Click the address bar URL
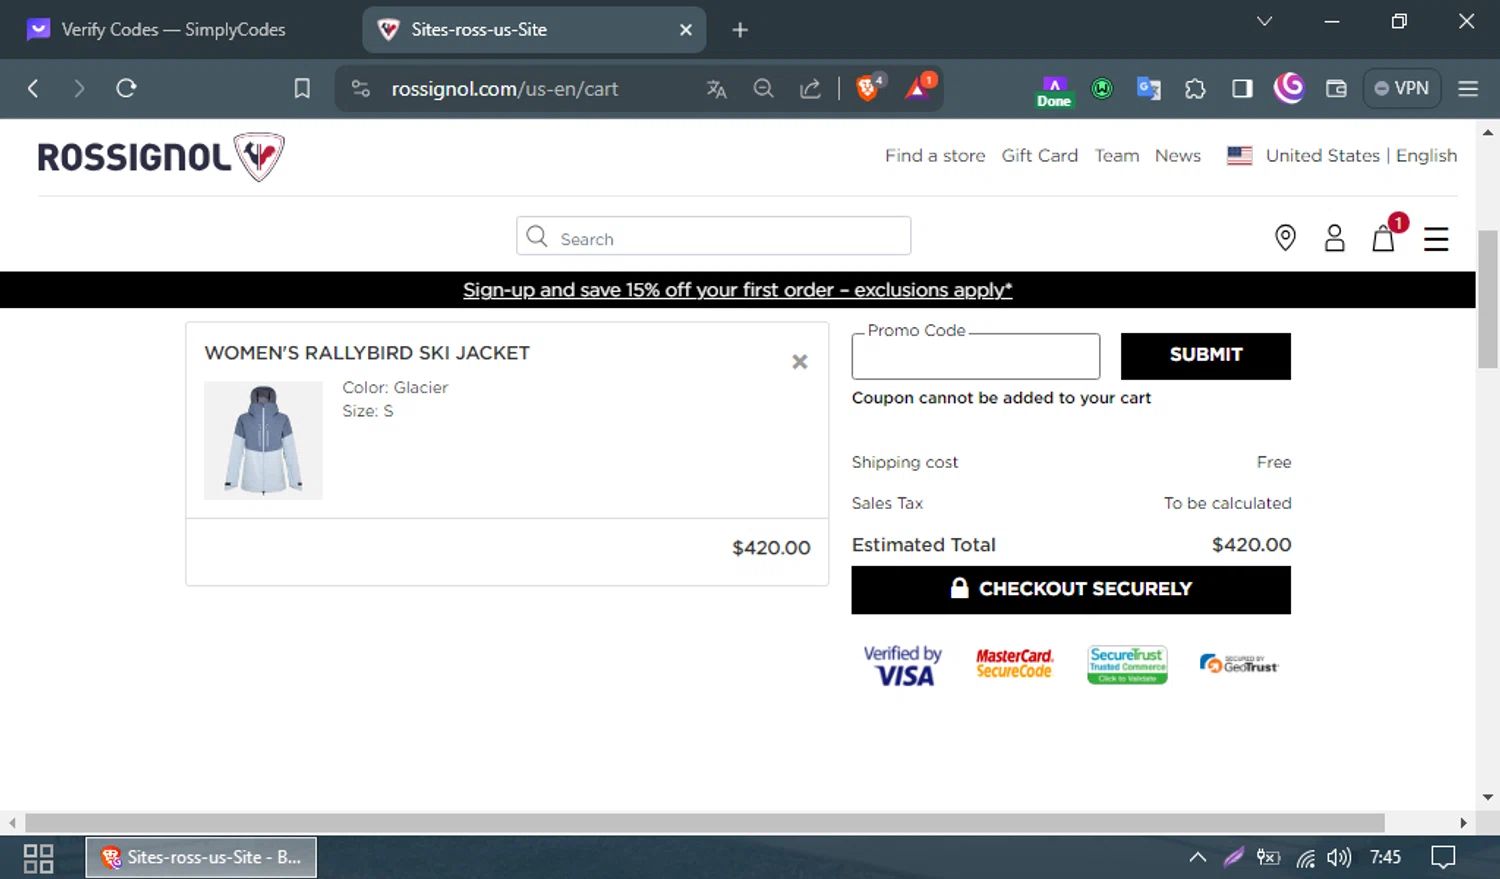Image resolution: width=1500 pixels, height=879 pixels. 504,89
